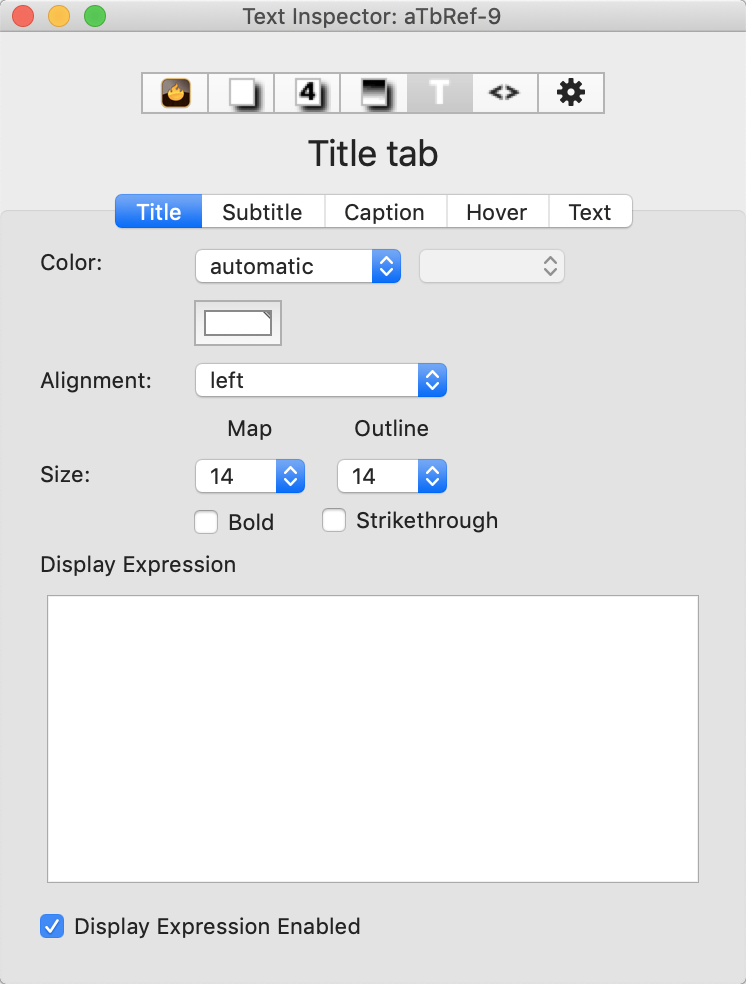Click the title color swatch well
Screen dimensions: 746x984
(237, 322)
